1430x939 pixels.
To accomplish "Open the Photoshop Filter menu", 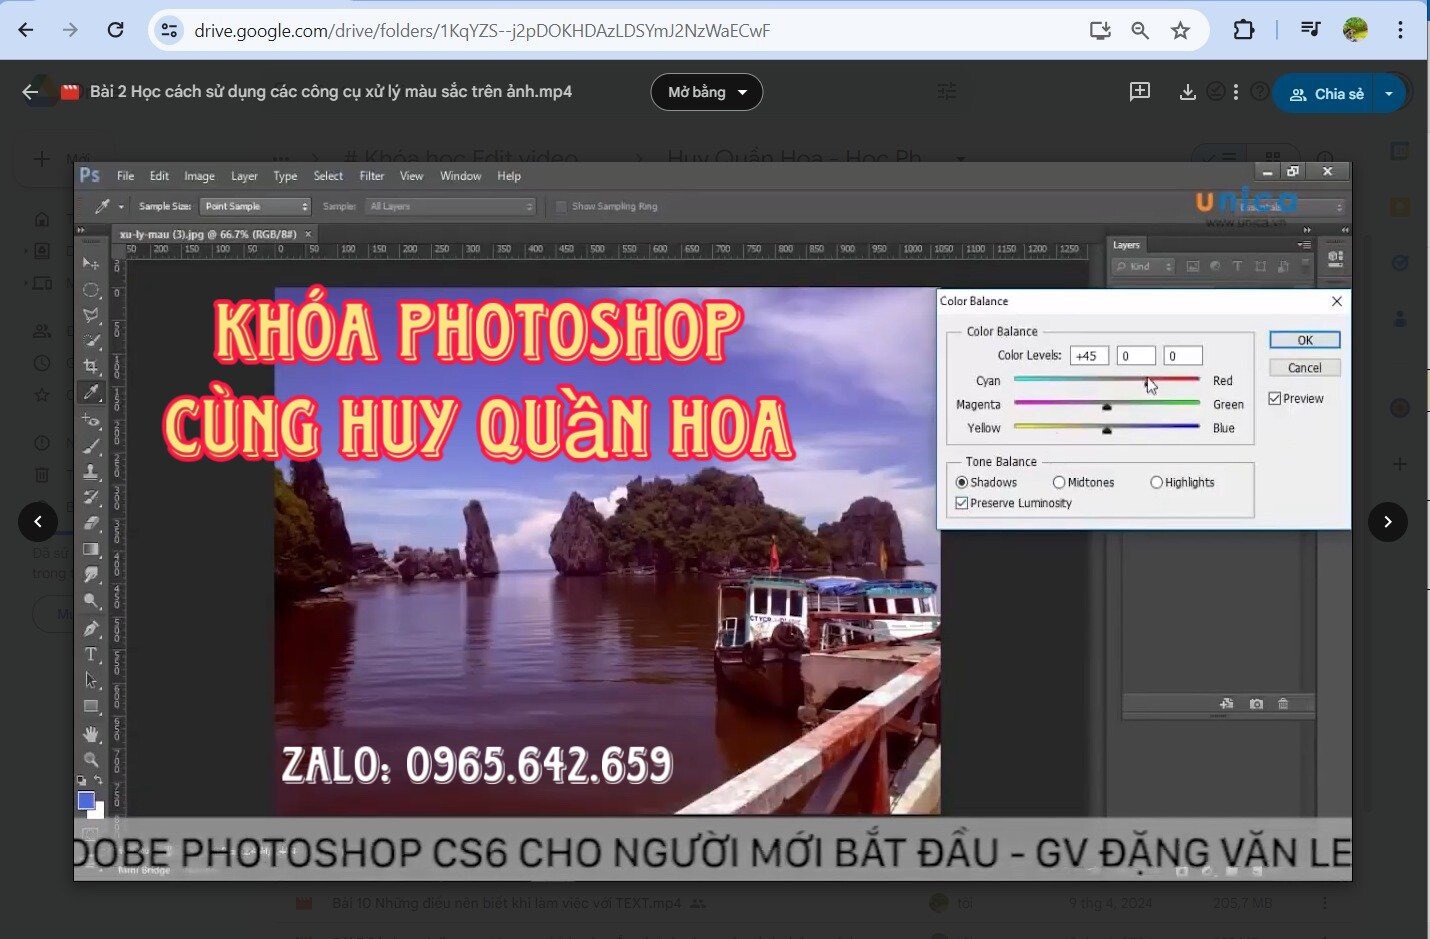I will (x=371, y=176).
